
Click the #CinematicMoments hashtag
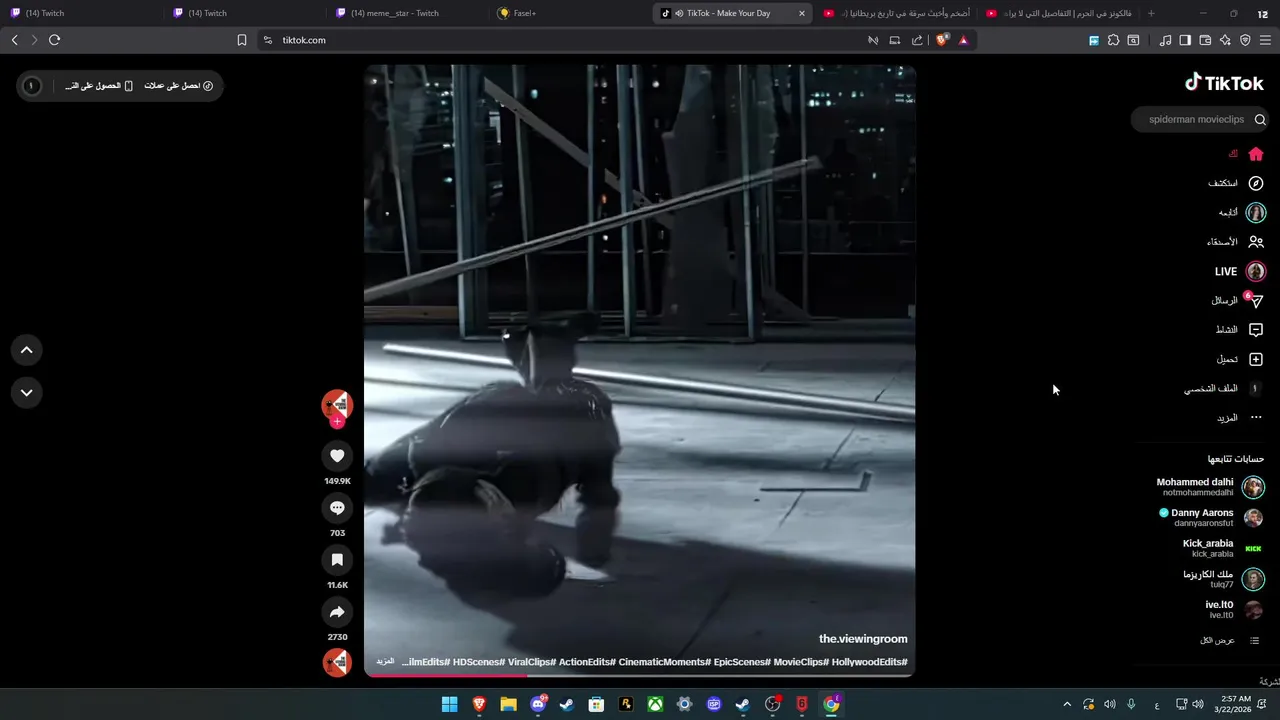[x=664, y=662]
